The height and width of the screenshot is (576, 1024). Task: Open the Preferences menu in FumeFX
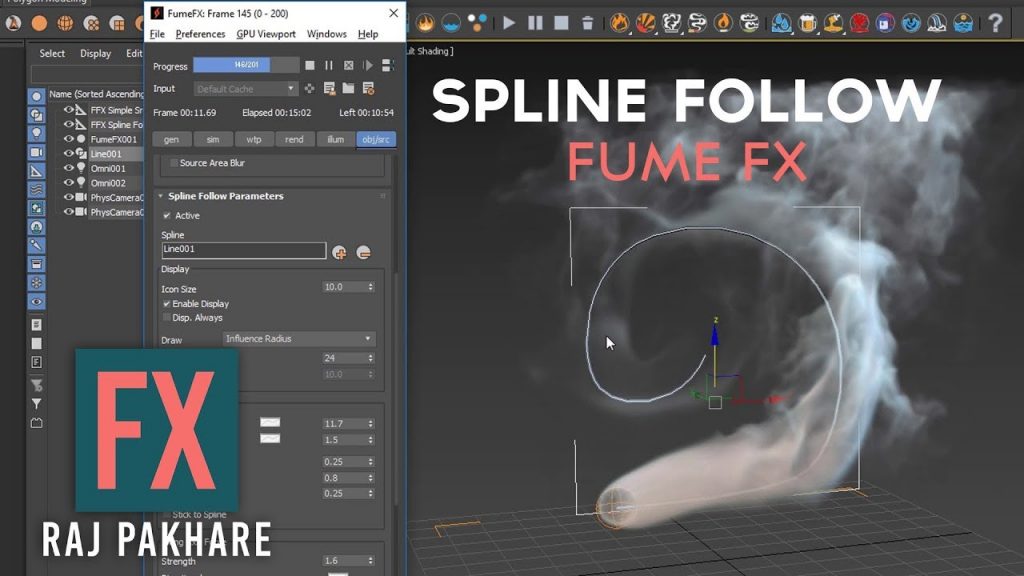point(200,33)
